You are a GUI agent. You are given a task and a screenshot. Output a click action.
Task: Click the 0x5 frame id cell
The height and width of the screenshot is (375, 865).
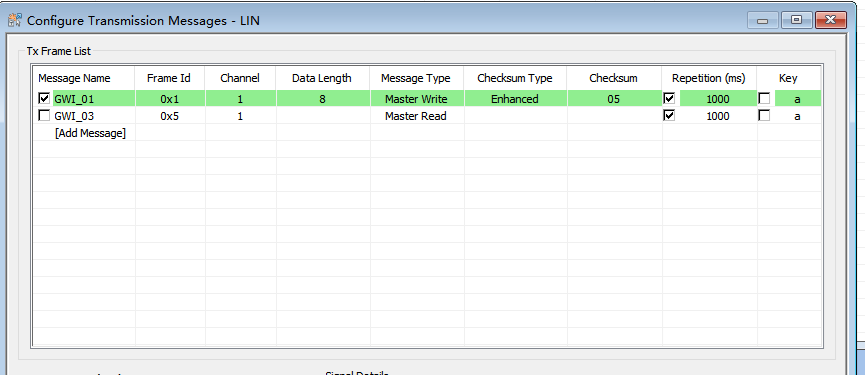coord(170,116)
